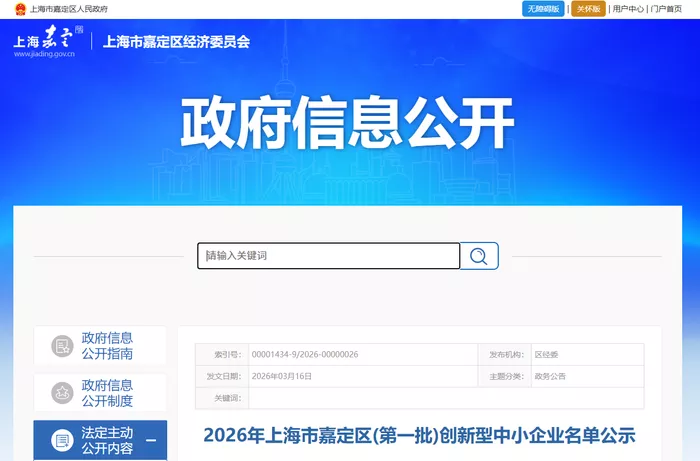Click the 政府信息公开制度 star icon
The width and height of the screenshot is (700, 461).
62,393
